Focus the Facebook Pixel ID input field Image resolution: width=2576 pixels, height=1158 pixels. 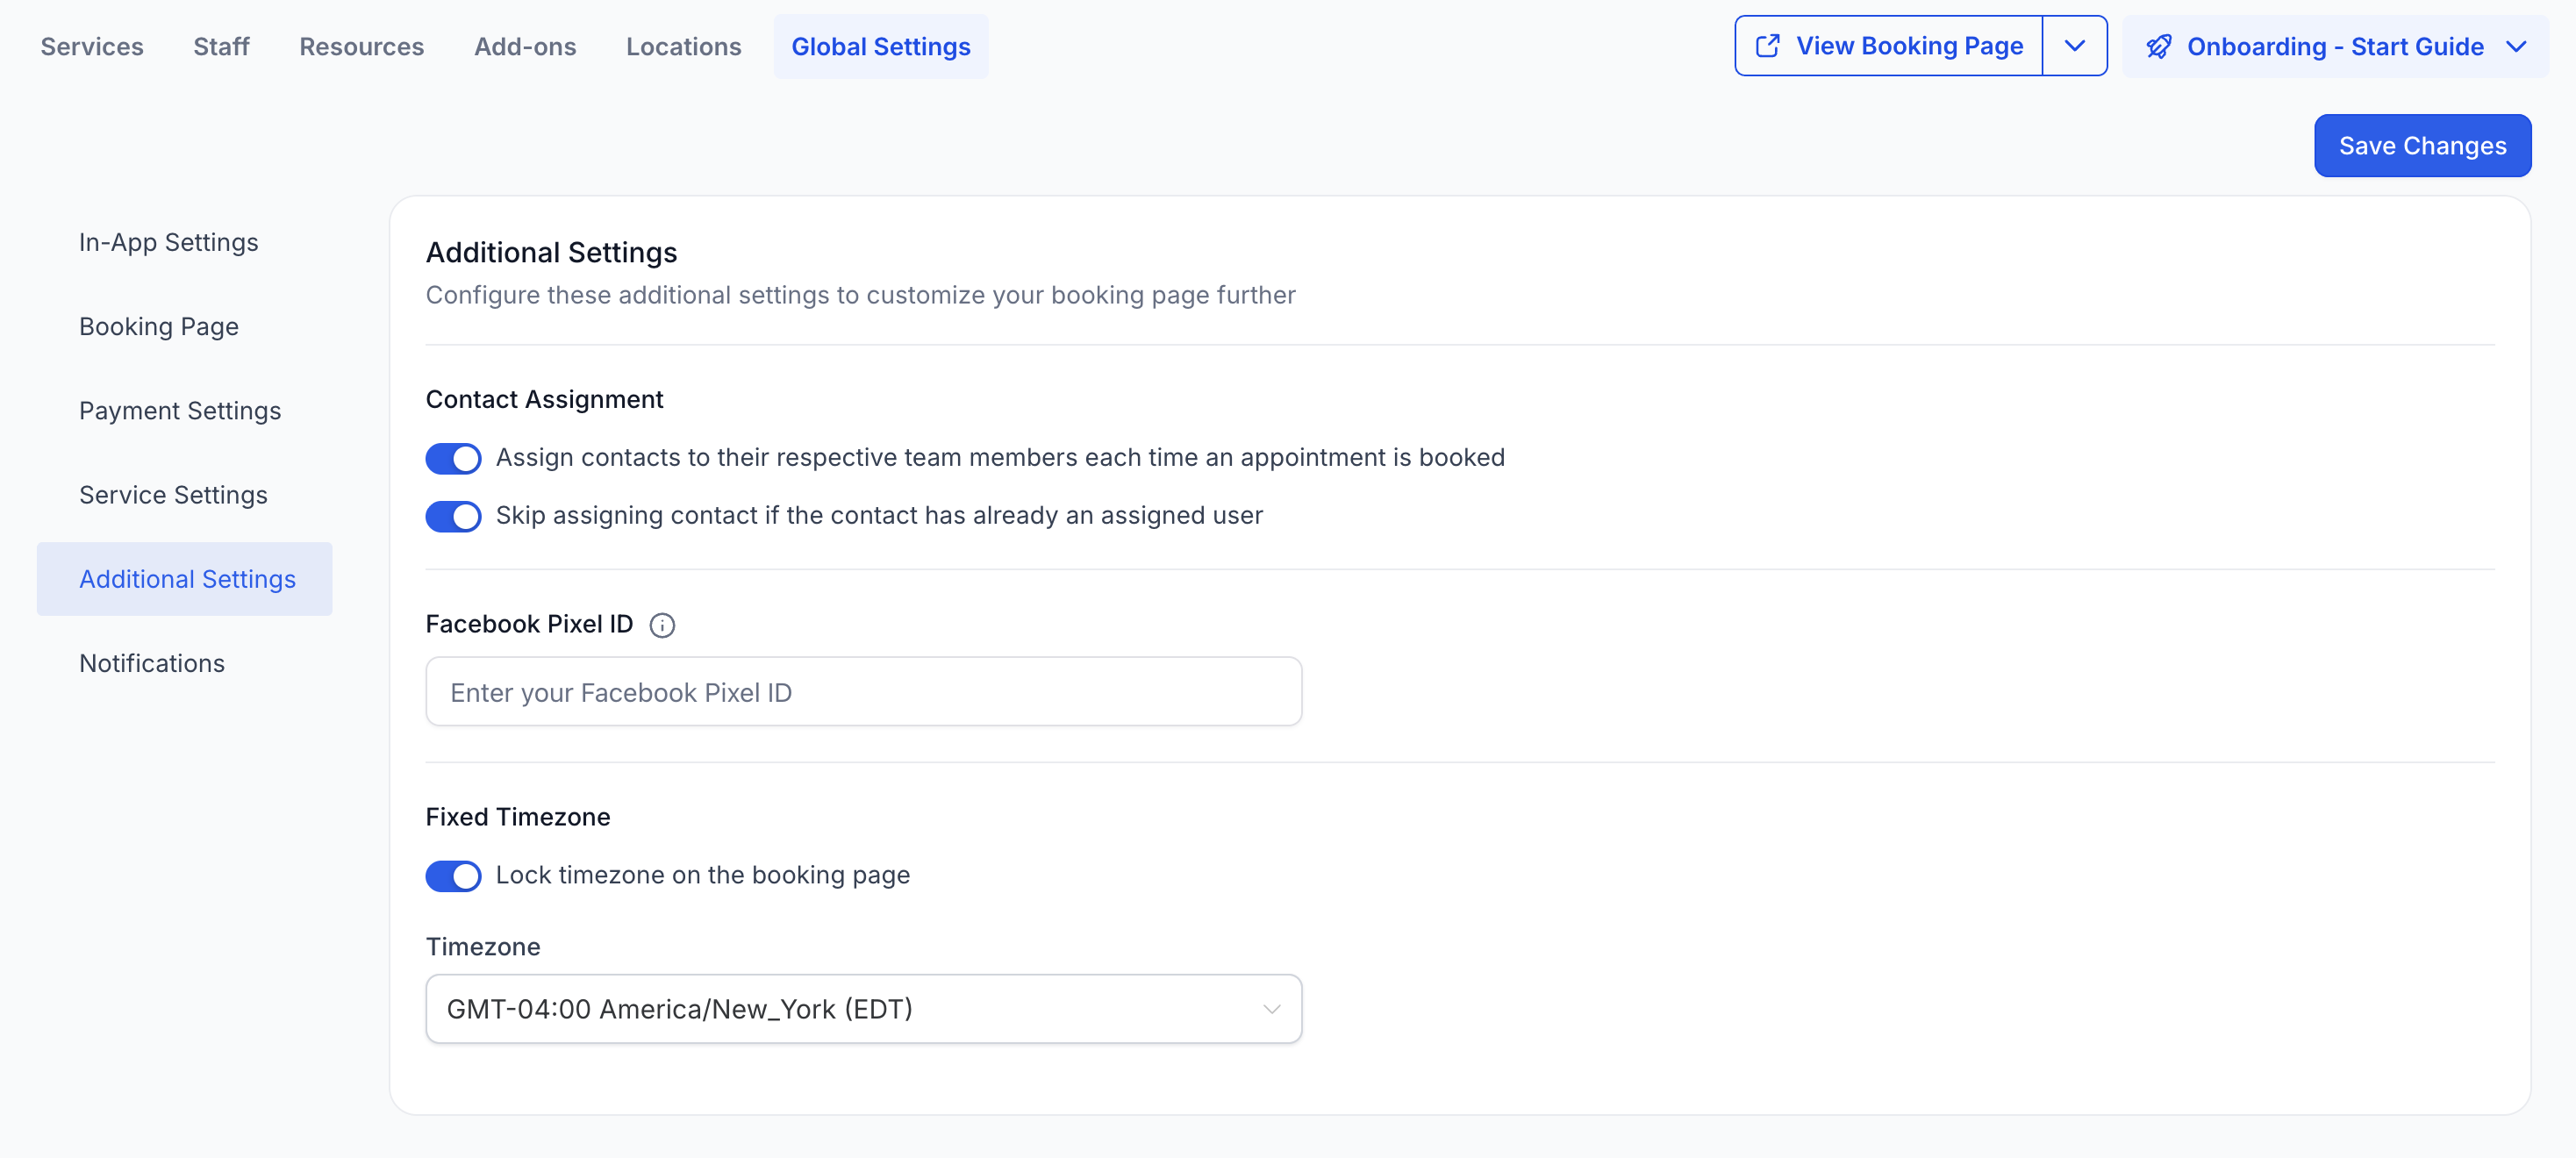tap(863, 692)
